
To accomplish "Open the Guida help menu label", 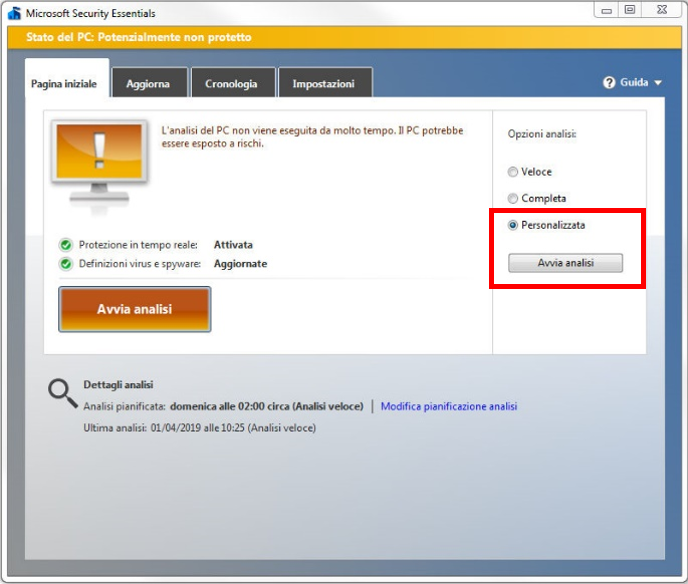I will [634, 82].
